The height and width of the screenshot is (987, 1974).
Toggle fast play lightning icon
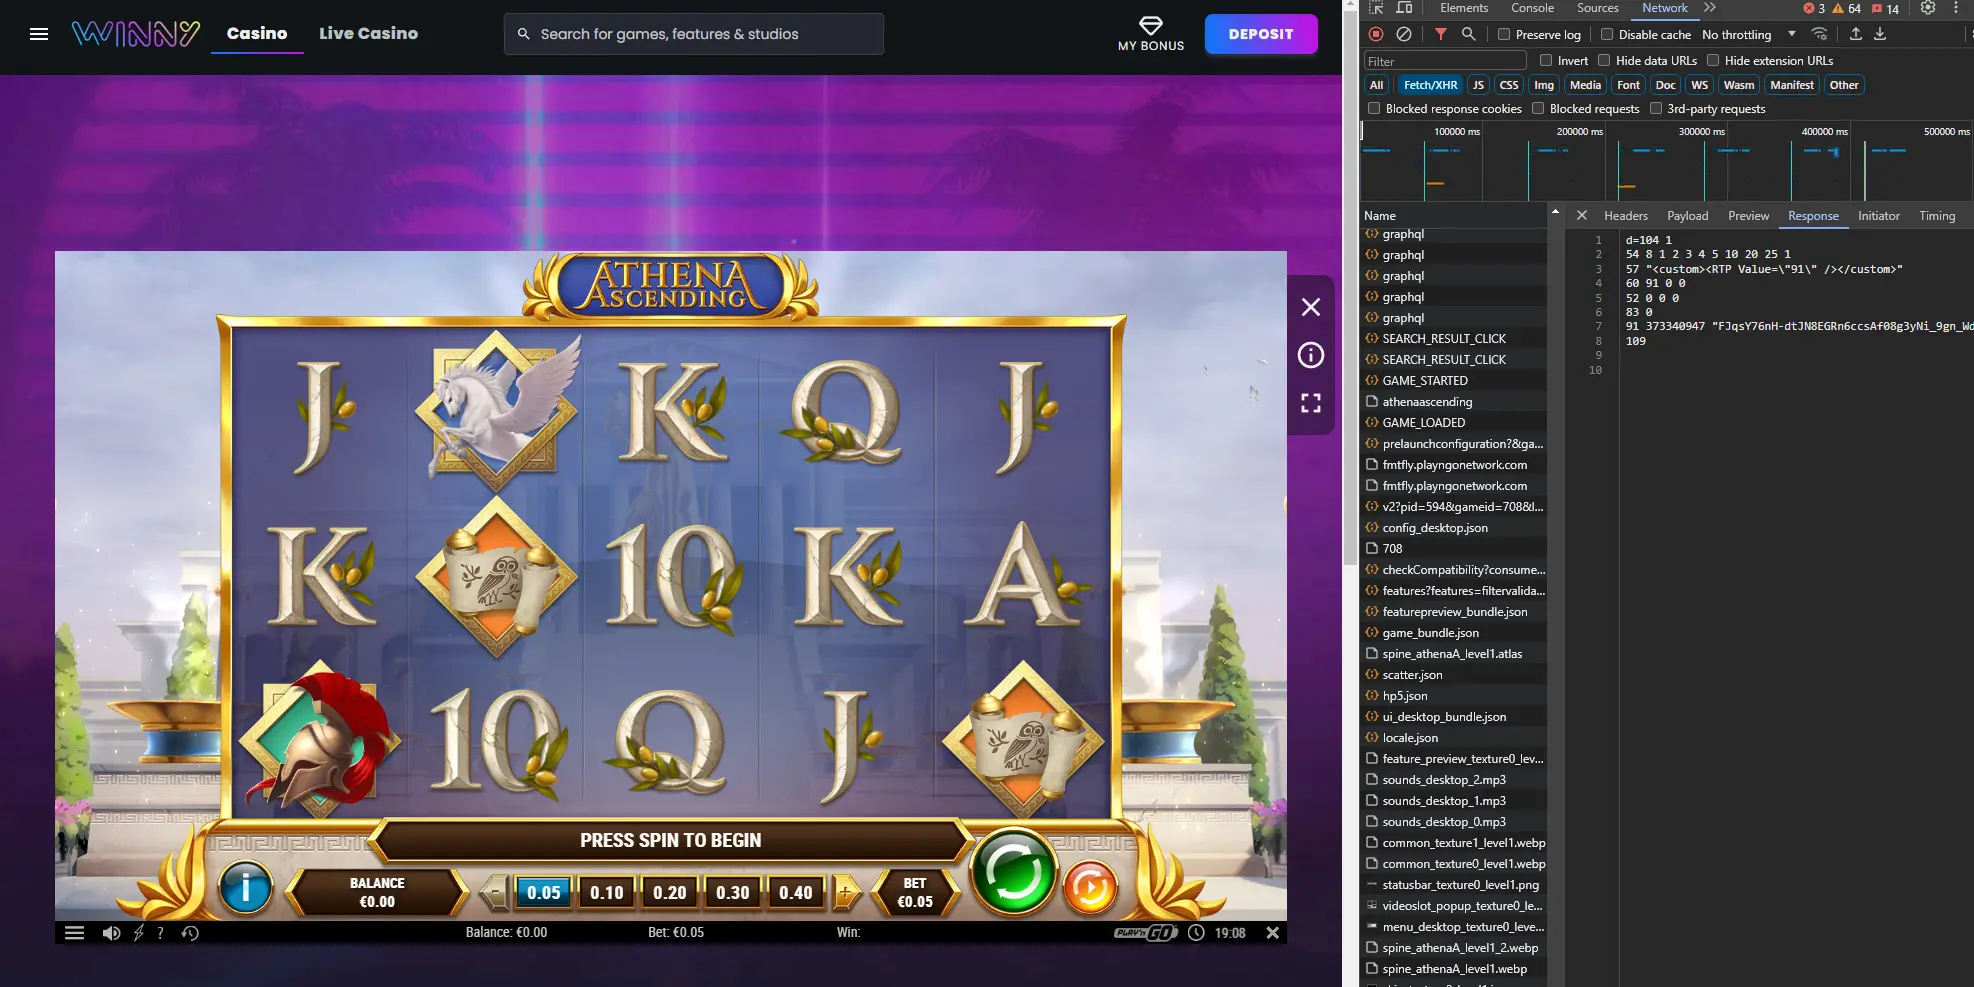[139, 933]
